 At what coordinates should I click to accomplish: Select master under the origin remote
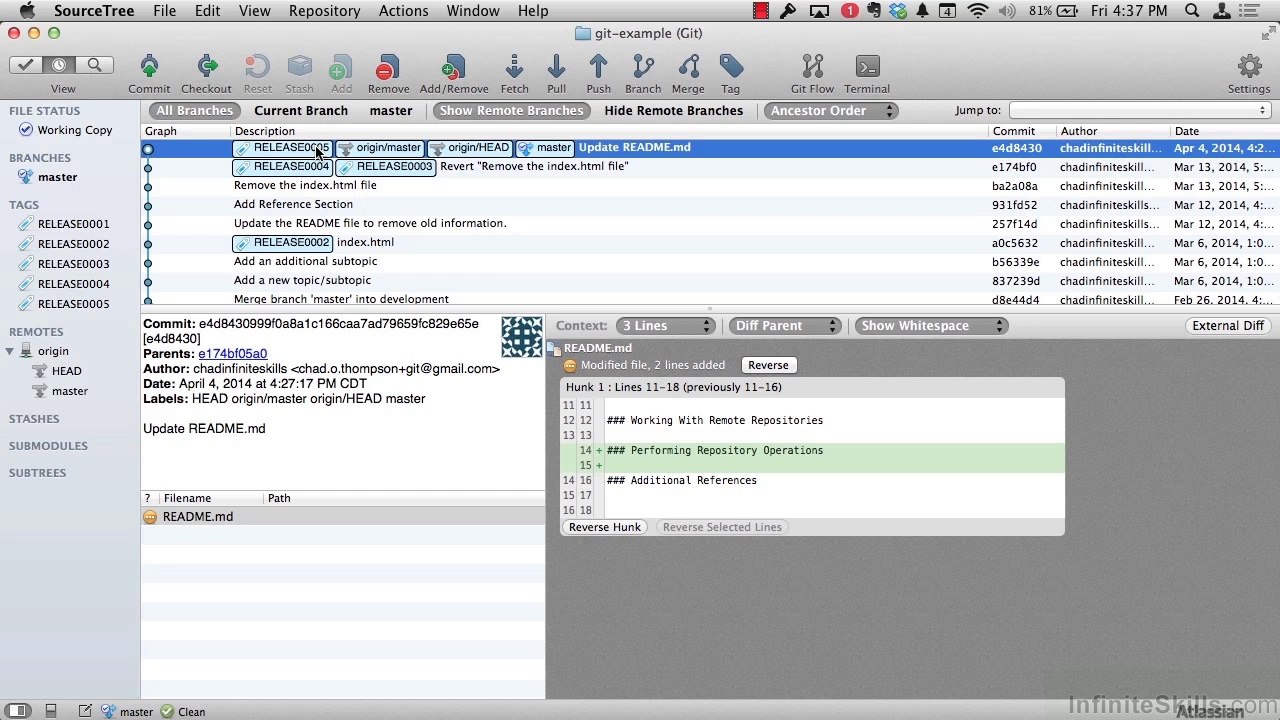click(70, 391)
